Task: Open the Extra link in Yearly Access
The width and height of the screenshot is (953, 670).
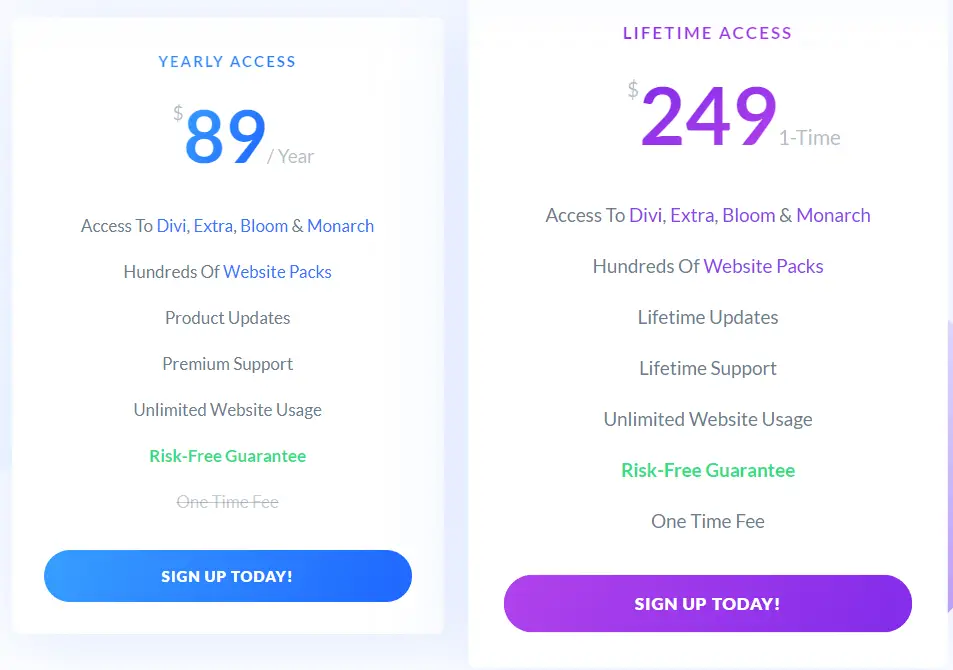Action: [213, 226]
